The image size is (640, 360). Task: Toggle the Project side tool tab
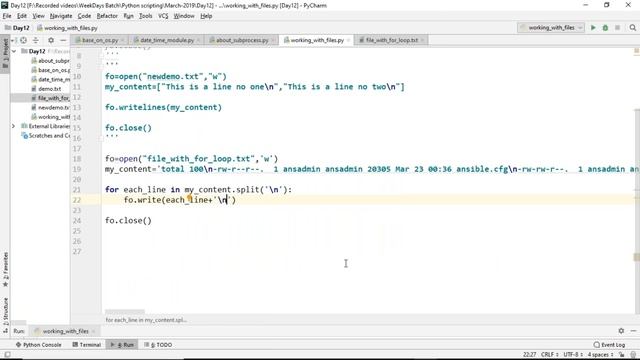[5, 54]
